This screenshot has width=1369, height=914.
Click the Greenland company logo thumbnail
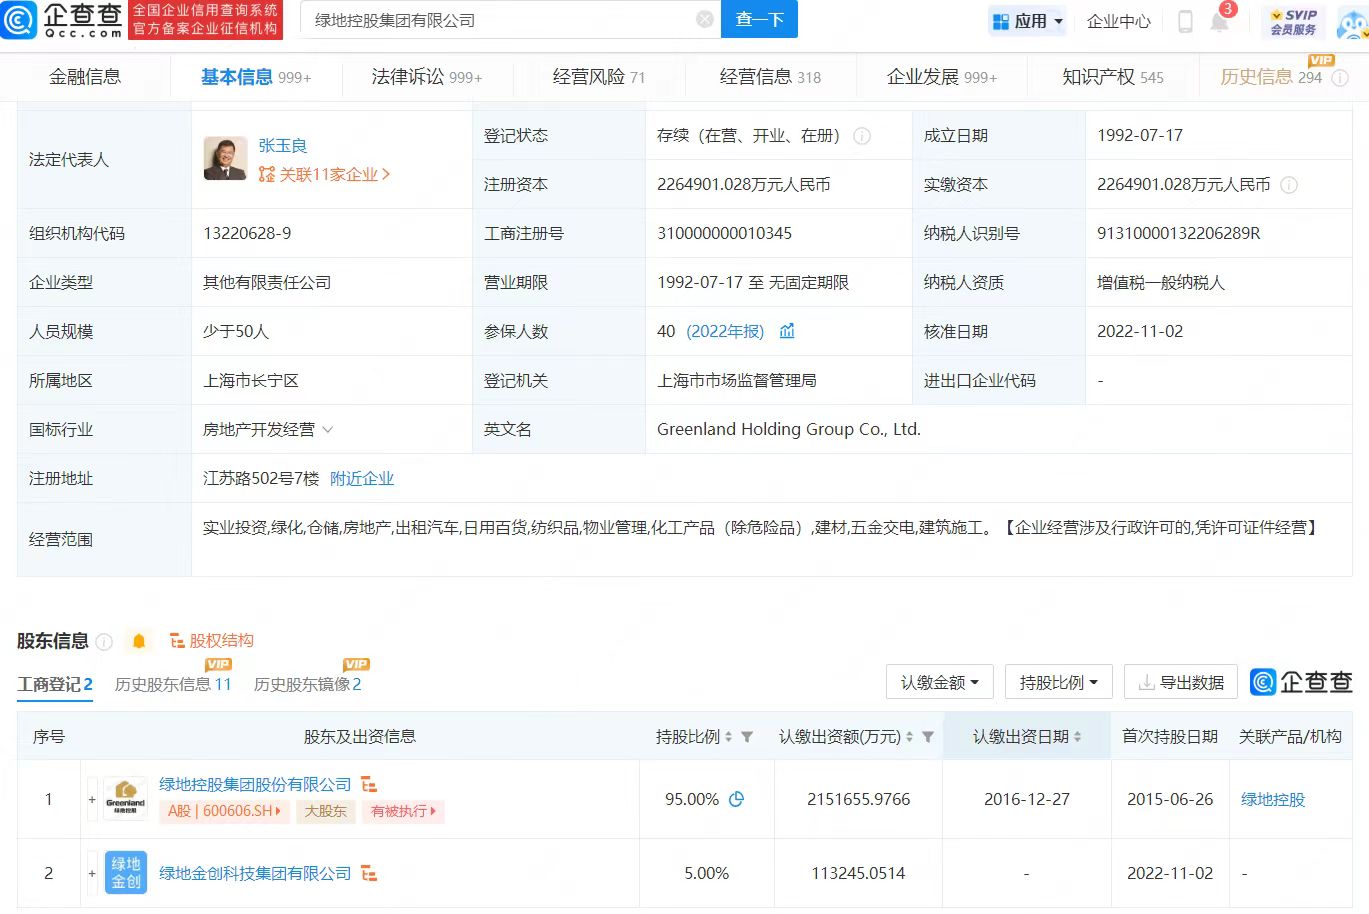125,799
